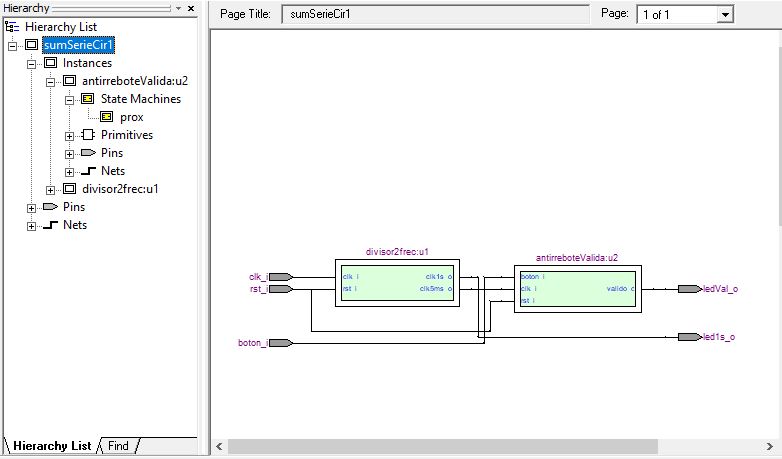Click the ledVal_o output pin symbol
The width and height of the screenshot is (782, 459).
tap(689, 289)
